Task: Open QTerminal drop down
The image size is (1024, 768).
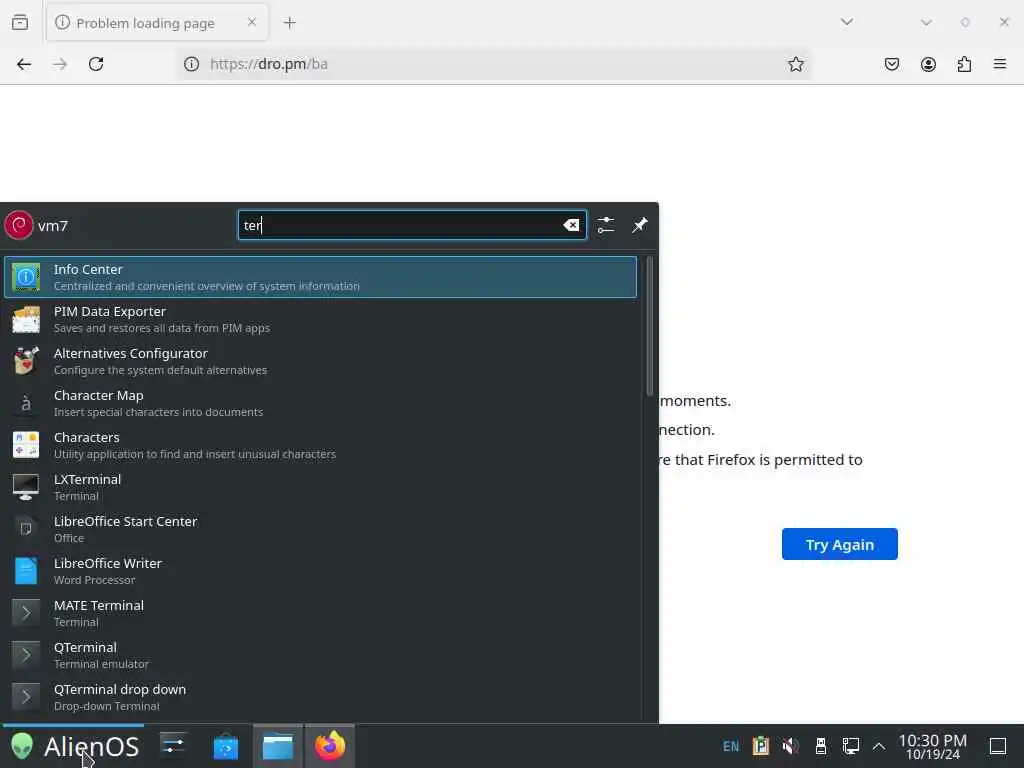Action: tap(320, 697)
